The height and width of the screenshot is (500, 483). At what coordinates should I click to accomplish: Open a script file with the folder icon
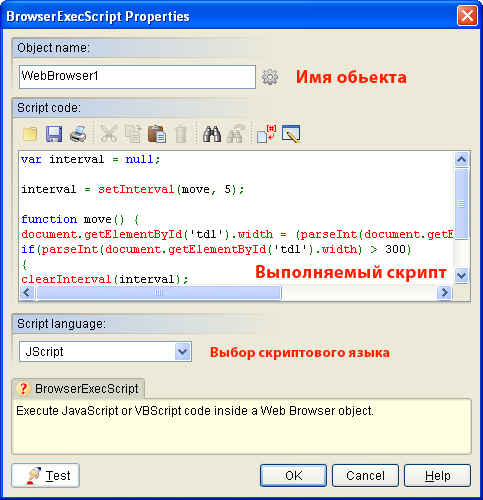(30, 134)
